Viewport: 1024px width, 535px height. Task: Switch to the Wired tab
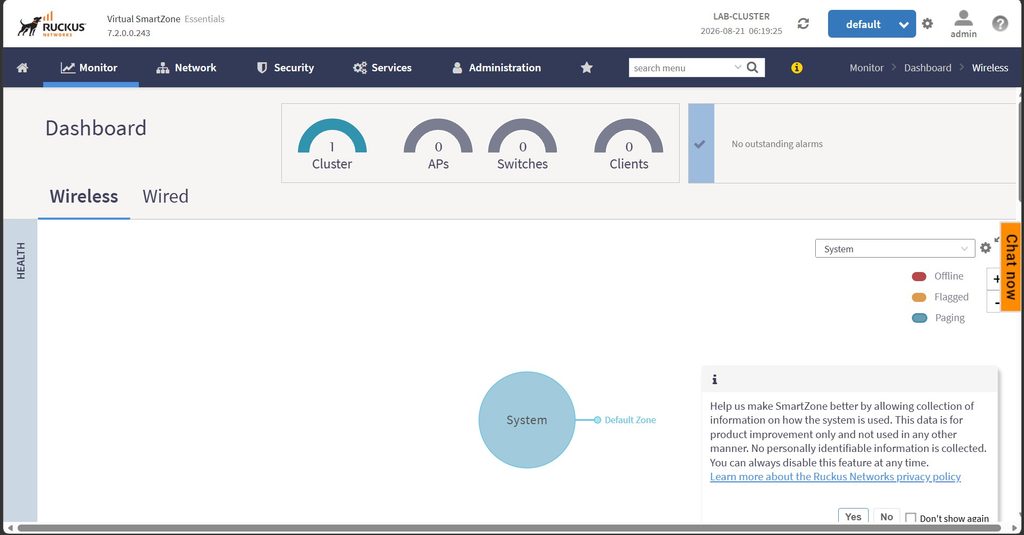pos(165,197)
